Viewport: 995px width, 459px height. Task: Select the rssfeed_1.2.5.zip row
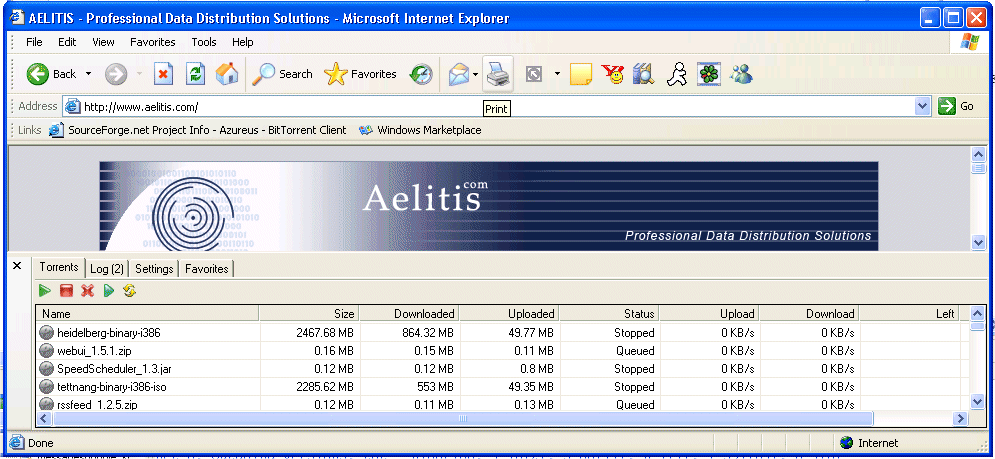(x=503, y=404)
